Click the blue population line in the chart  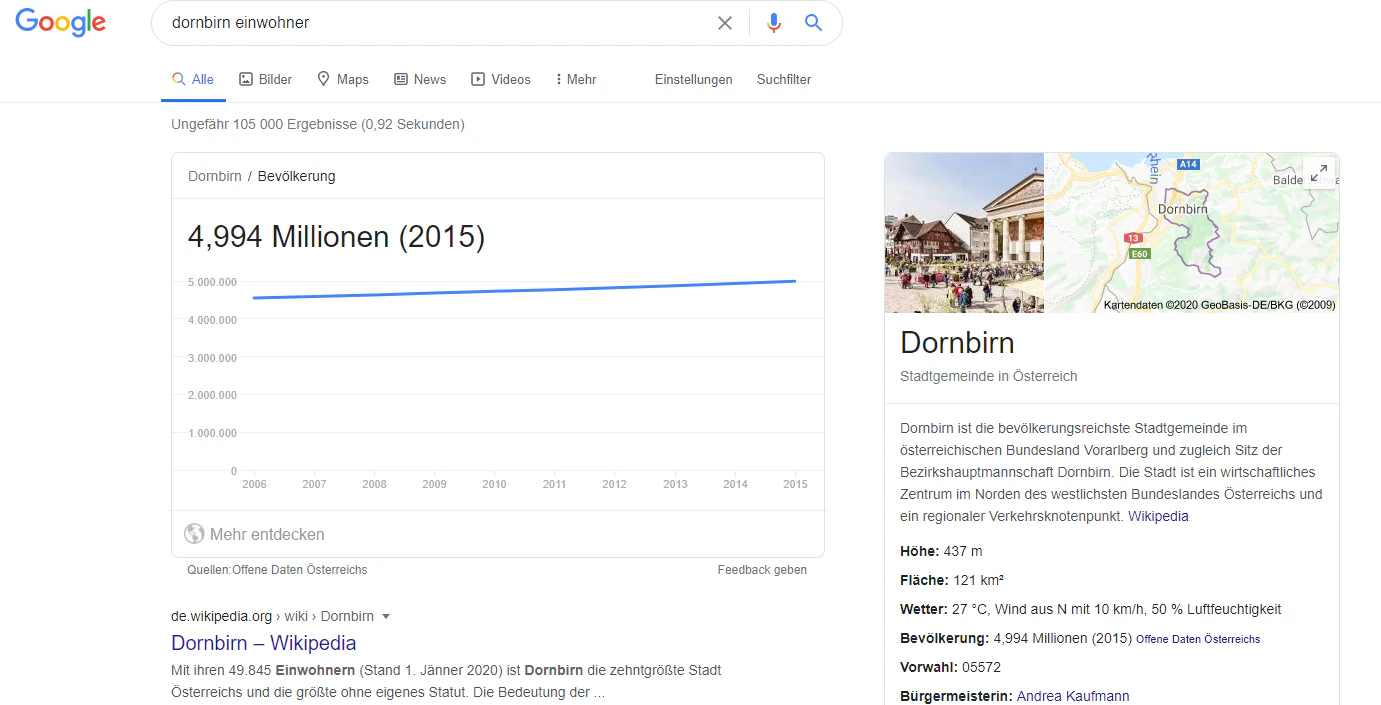click(525, 289)
